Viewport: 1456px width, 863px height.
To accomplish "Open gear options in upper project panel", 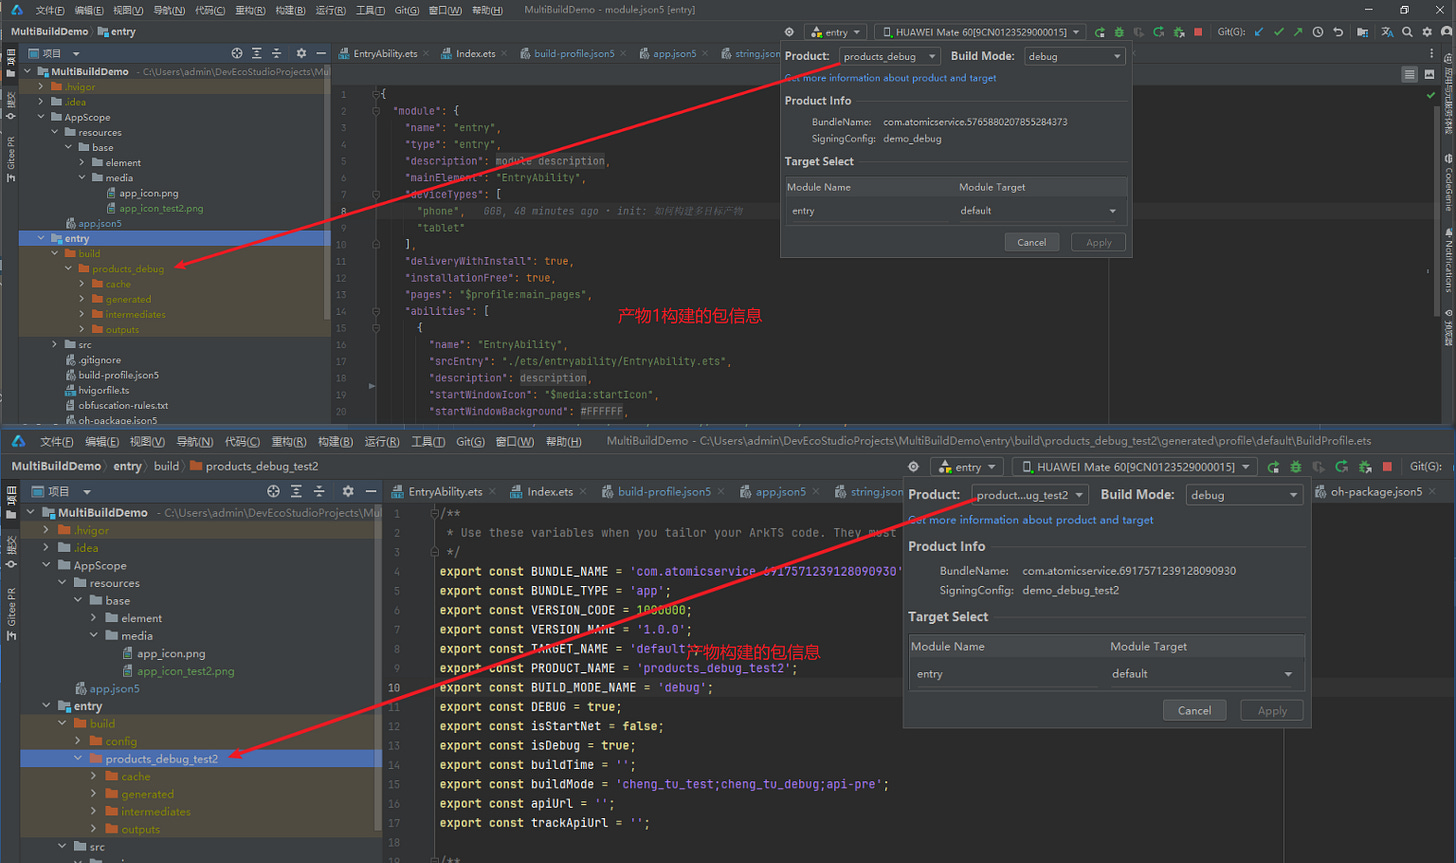I will [x=302, y=53].
